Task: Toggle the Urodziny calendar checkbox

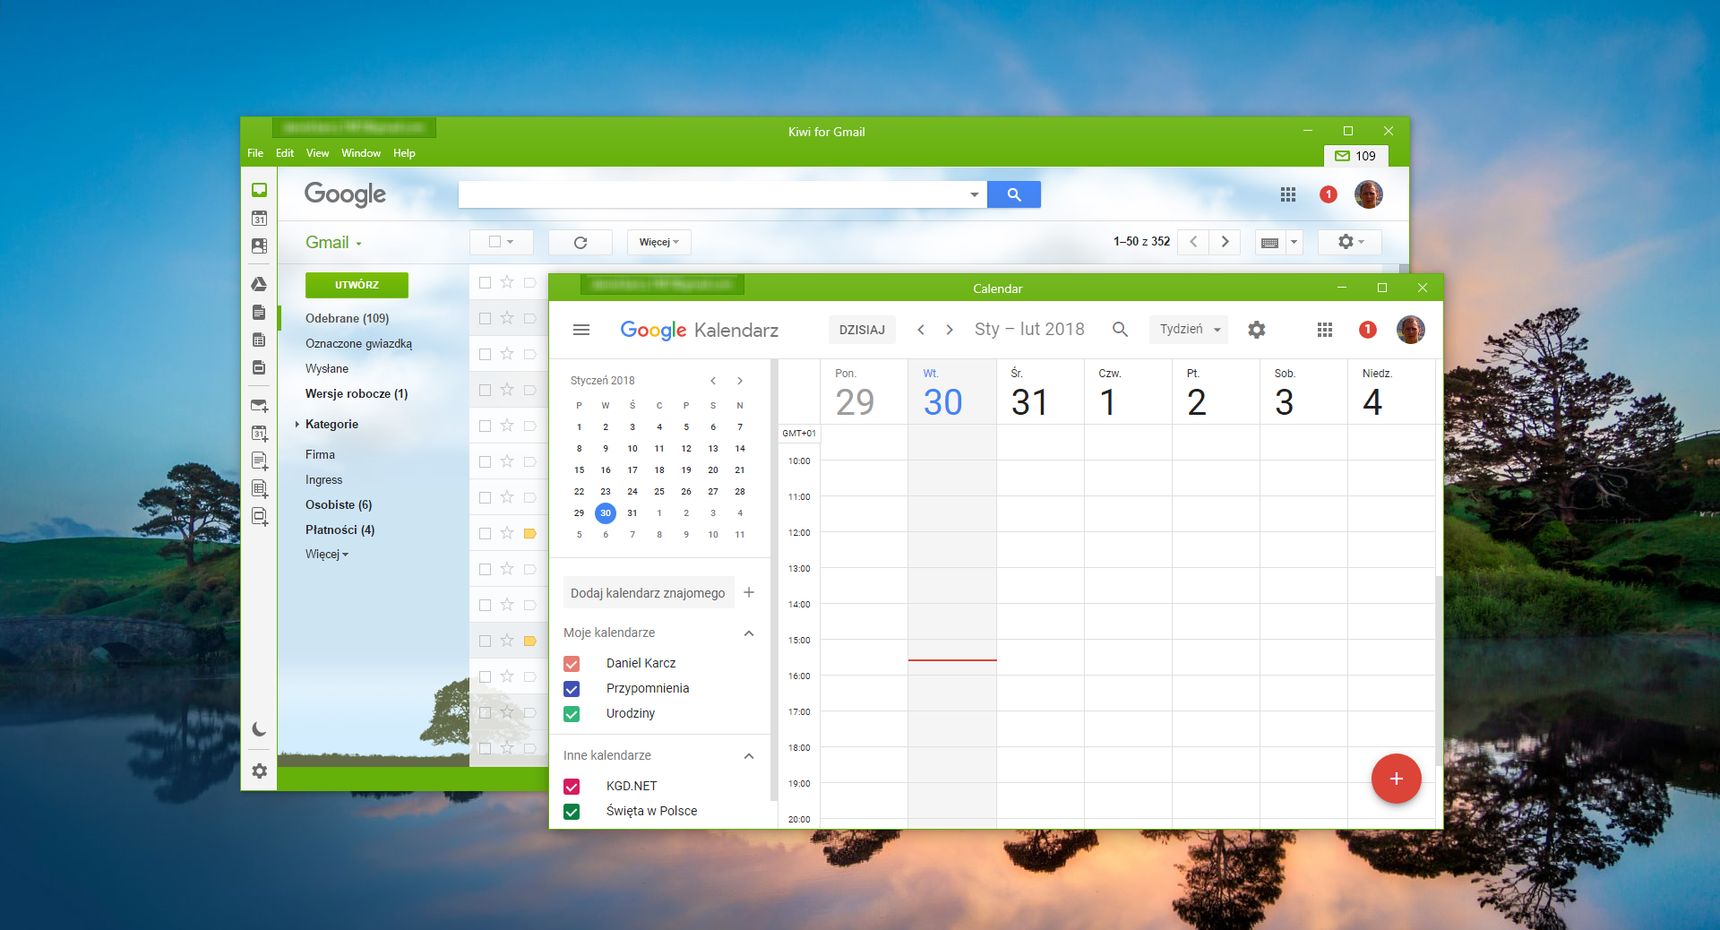Action: 572,714
